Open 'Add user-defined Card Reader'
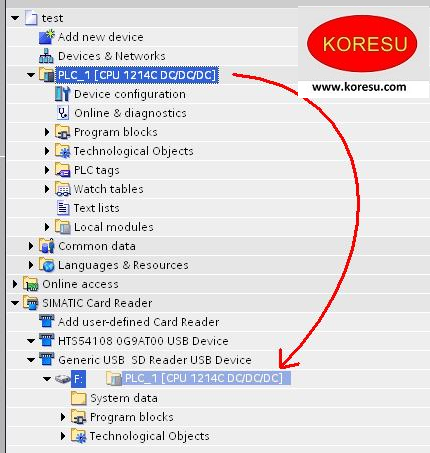Screen dimensions: 430x453 (x=138, y=322)
